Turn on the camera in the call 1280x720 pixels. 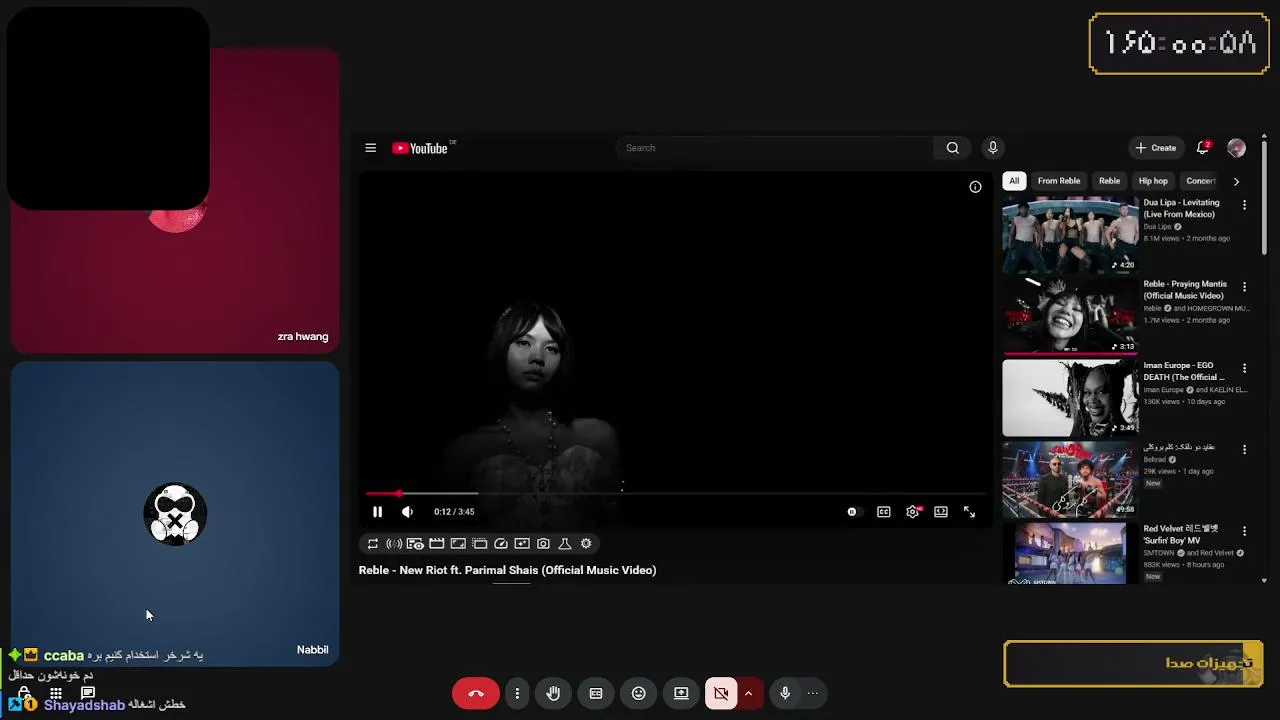721,693
